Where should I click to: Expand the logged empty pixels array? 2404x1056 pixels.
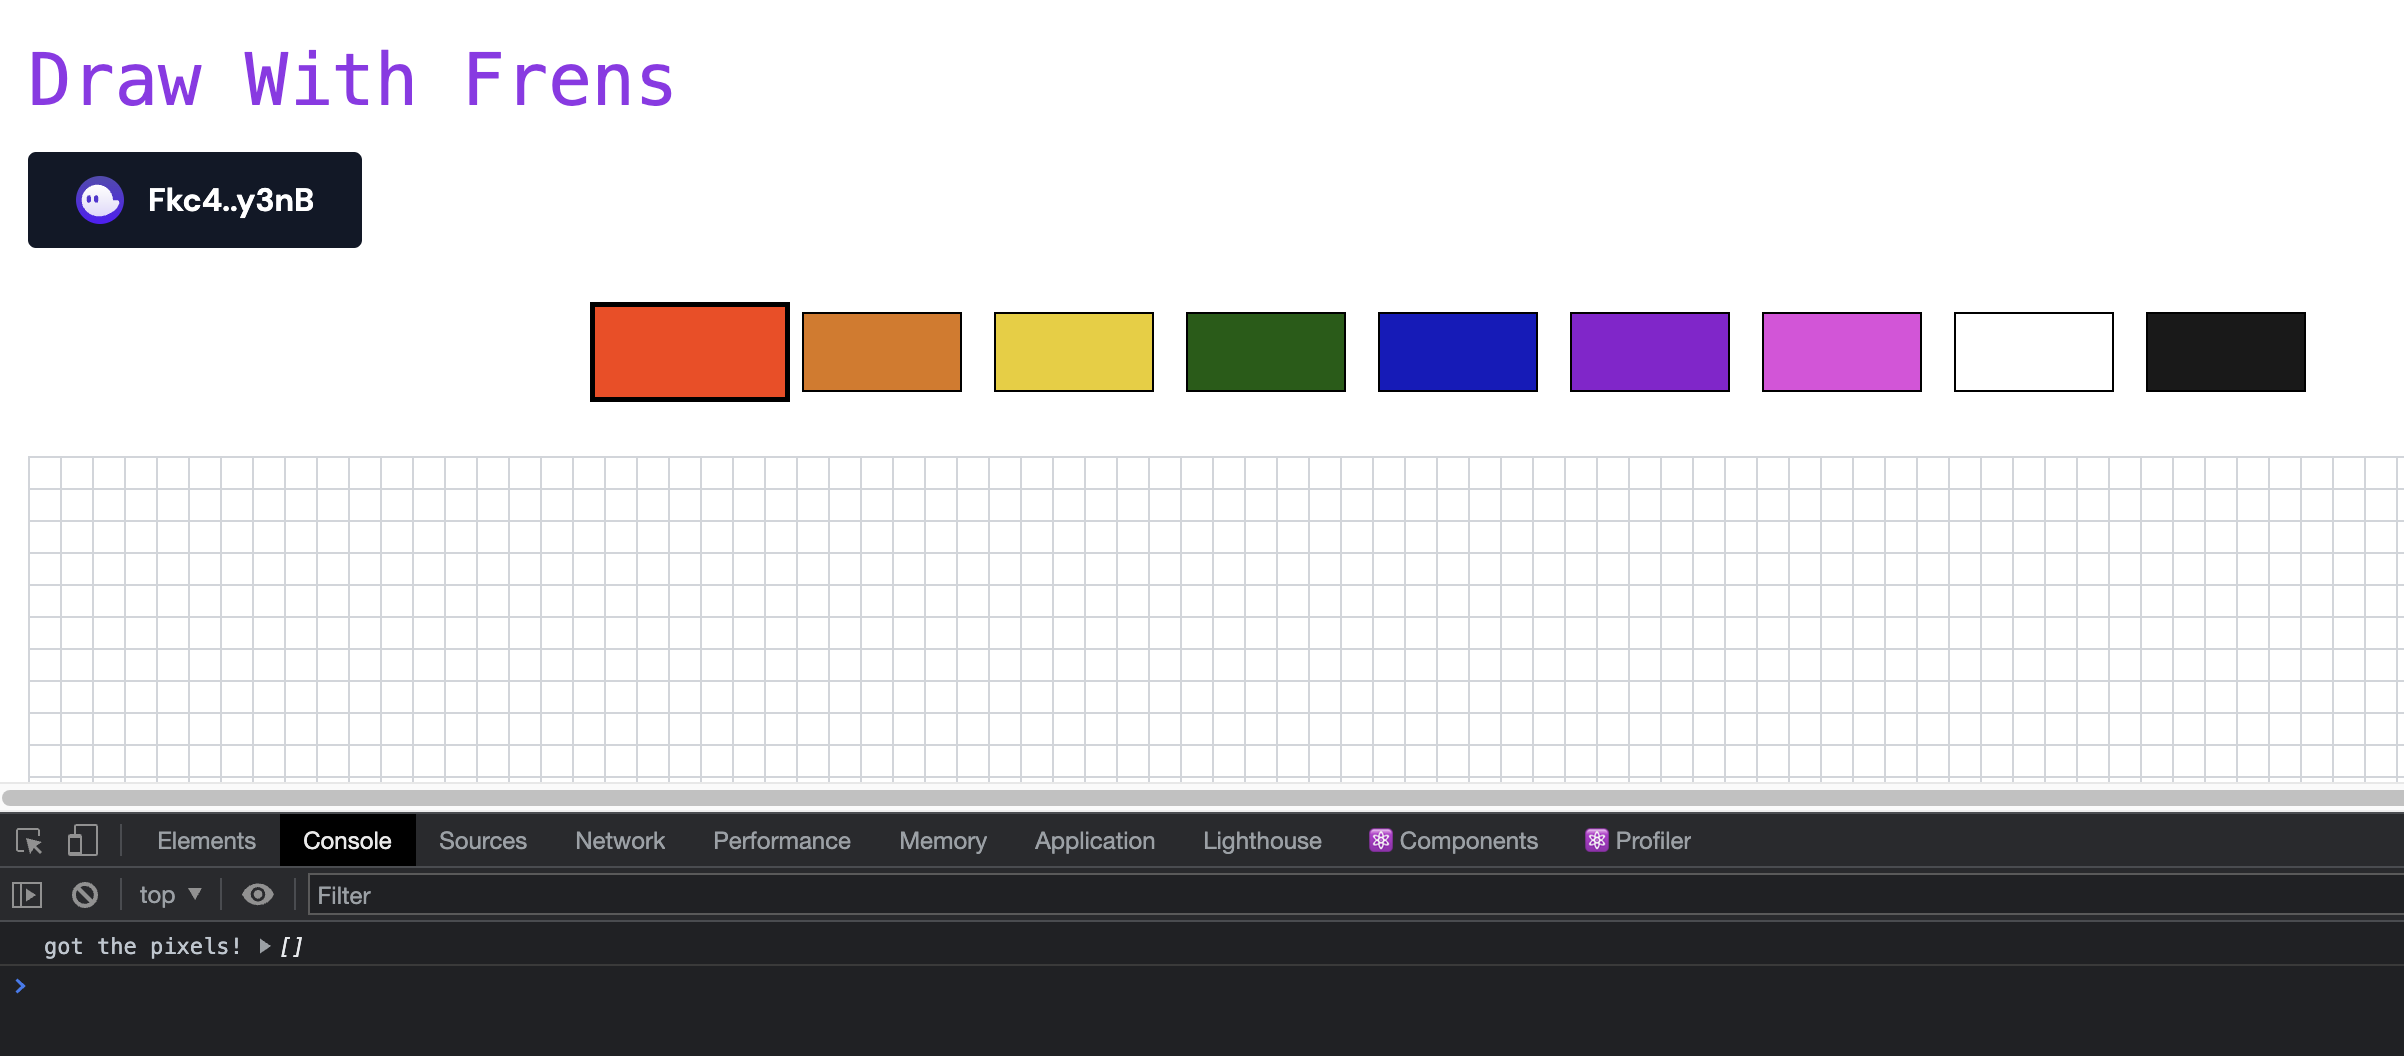tap(265, 946)
